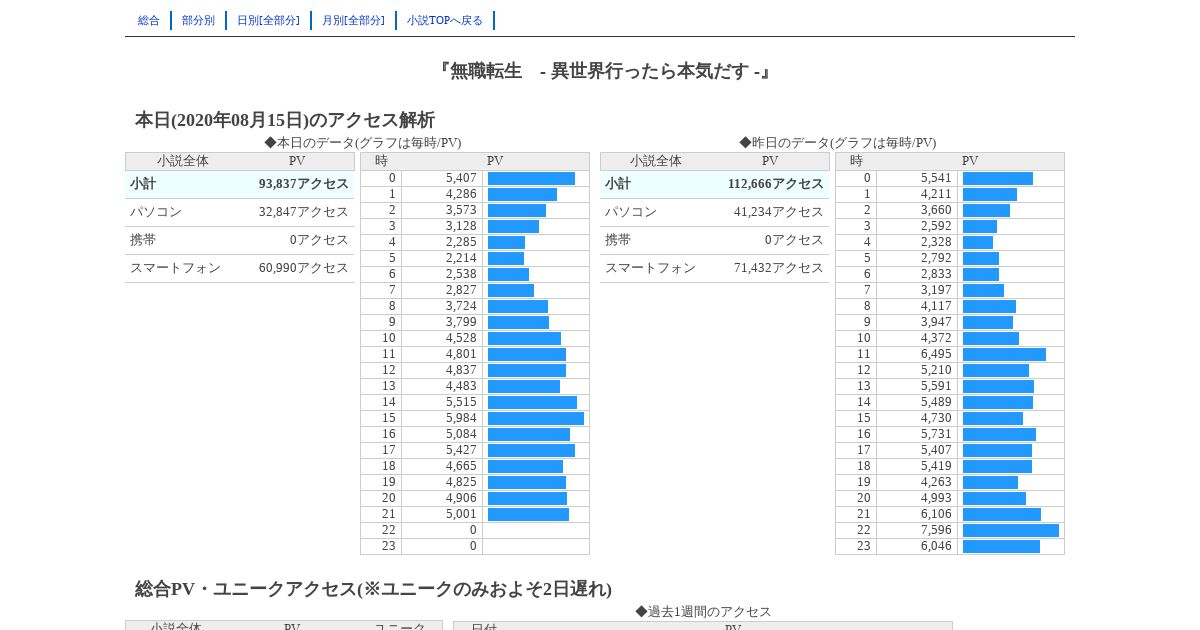Click yesterday's hour 4 PV 2,328
The image size is (1200, 630).
pyautogui.click(x=936, y=242)
